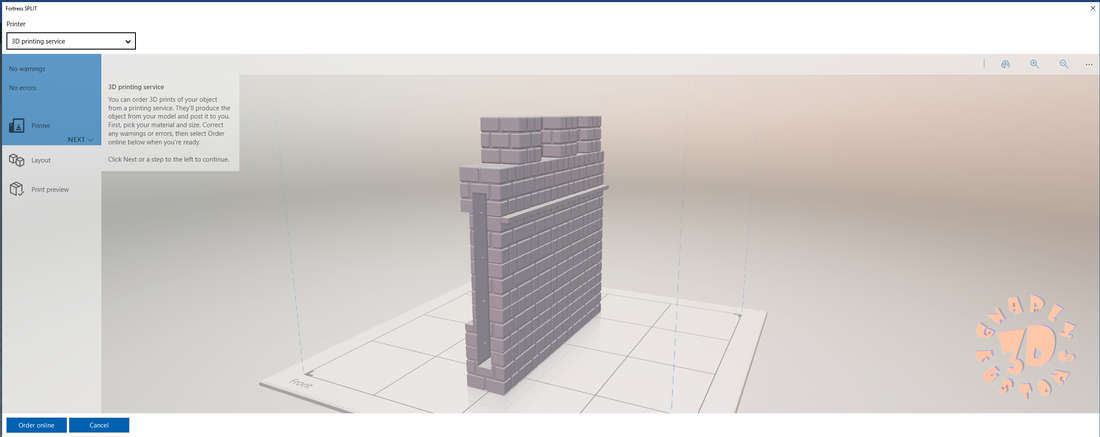1100x437 pixels.
Task: Click the Layout cubes icon
Action: point(17,160)
